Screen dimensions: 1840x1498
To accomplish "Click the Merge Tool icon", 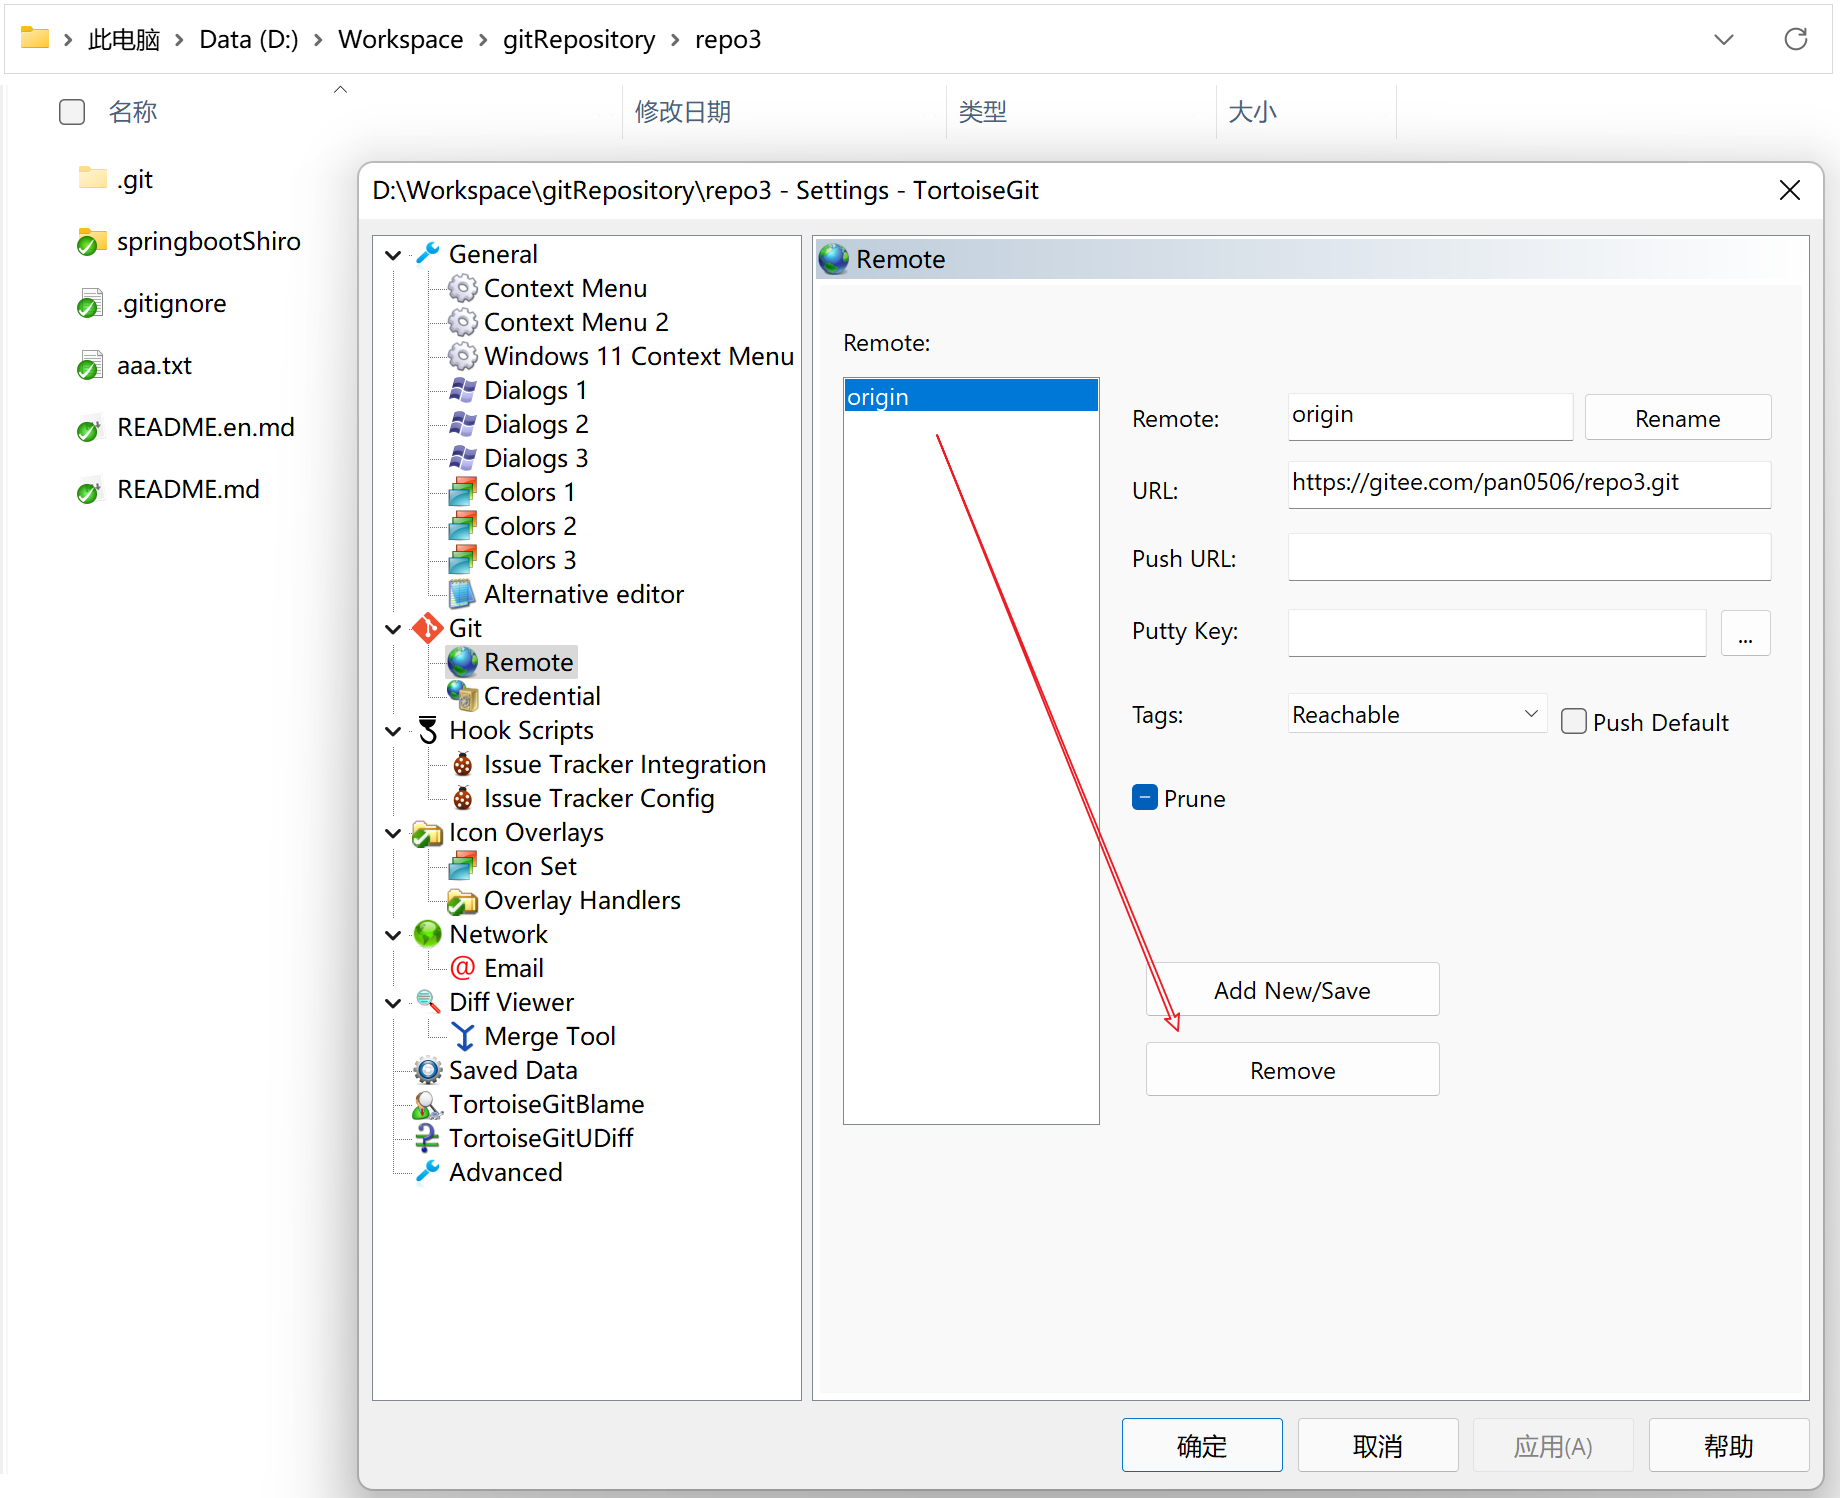I will point(462,1036).
